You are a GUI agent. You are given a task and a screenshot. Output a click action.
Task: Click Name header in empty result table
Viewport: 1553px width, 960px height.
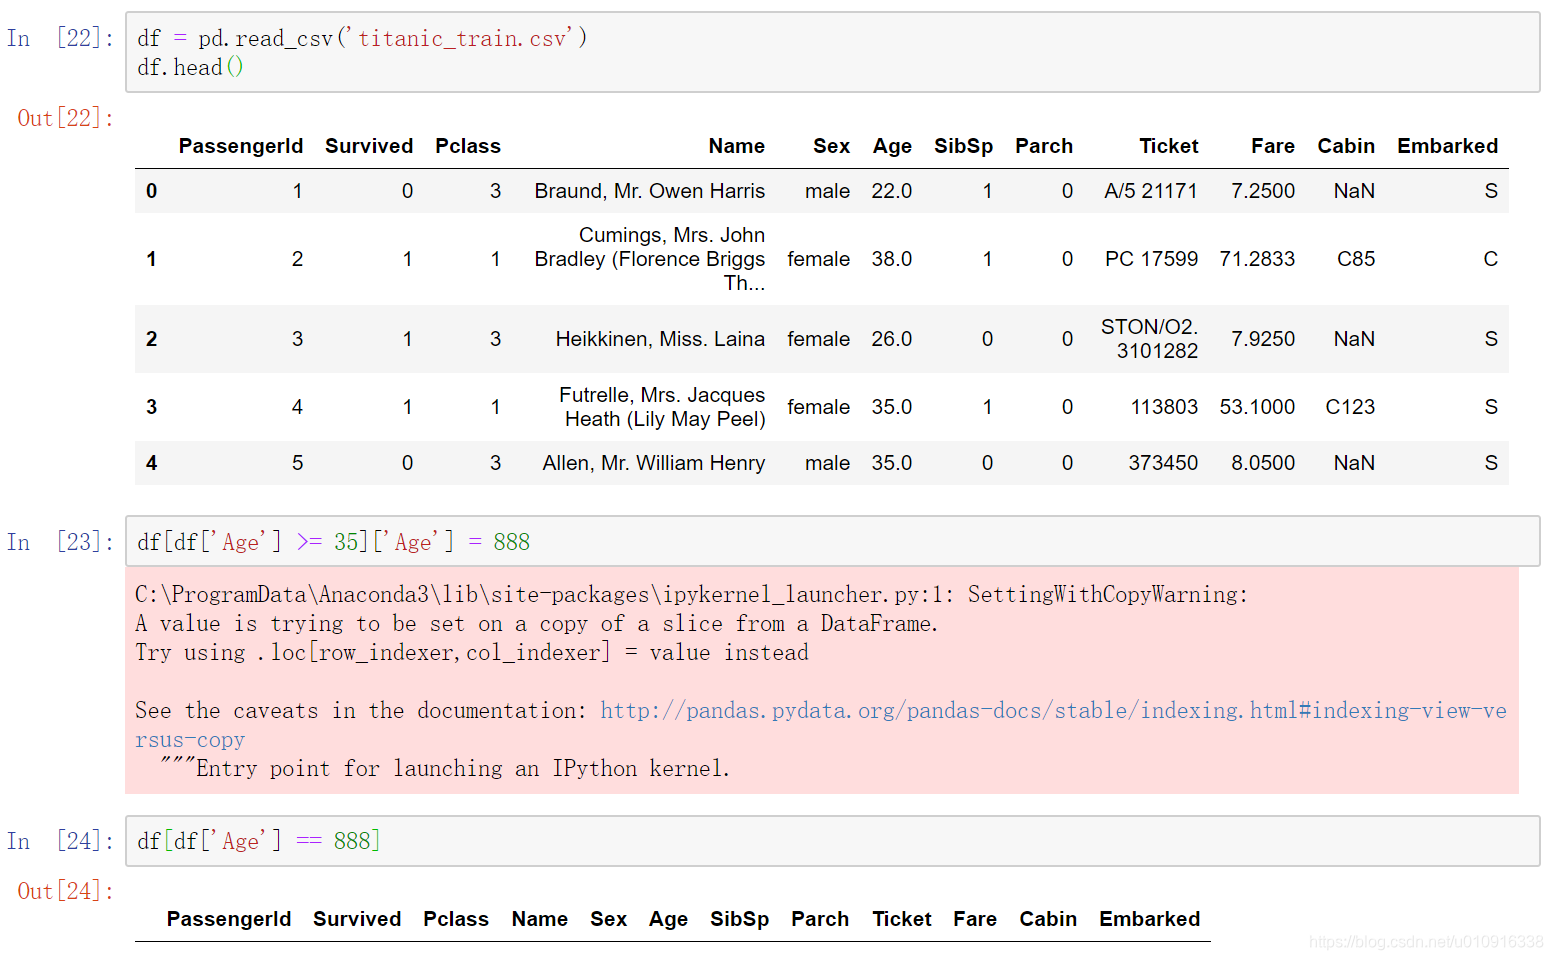540,919
